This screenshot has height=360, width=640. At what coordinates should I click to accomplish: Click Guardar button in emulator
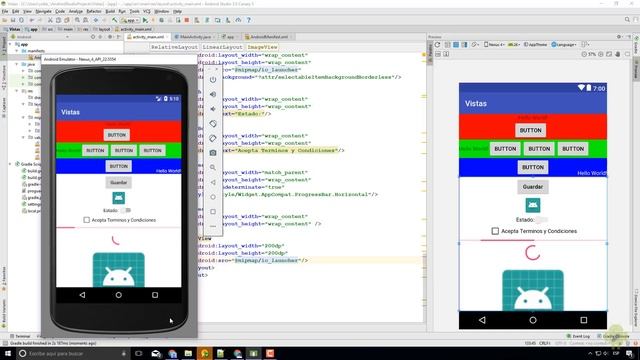(118, 182)
